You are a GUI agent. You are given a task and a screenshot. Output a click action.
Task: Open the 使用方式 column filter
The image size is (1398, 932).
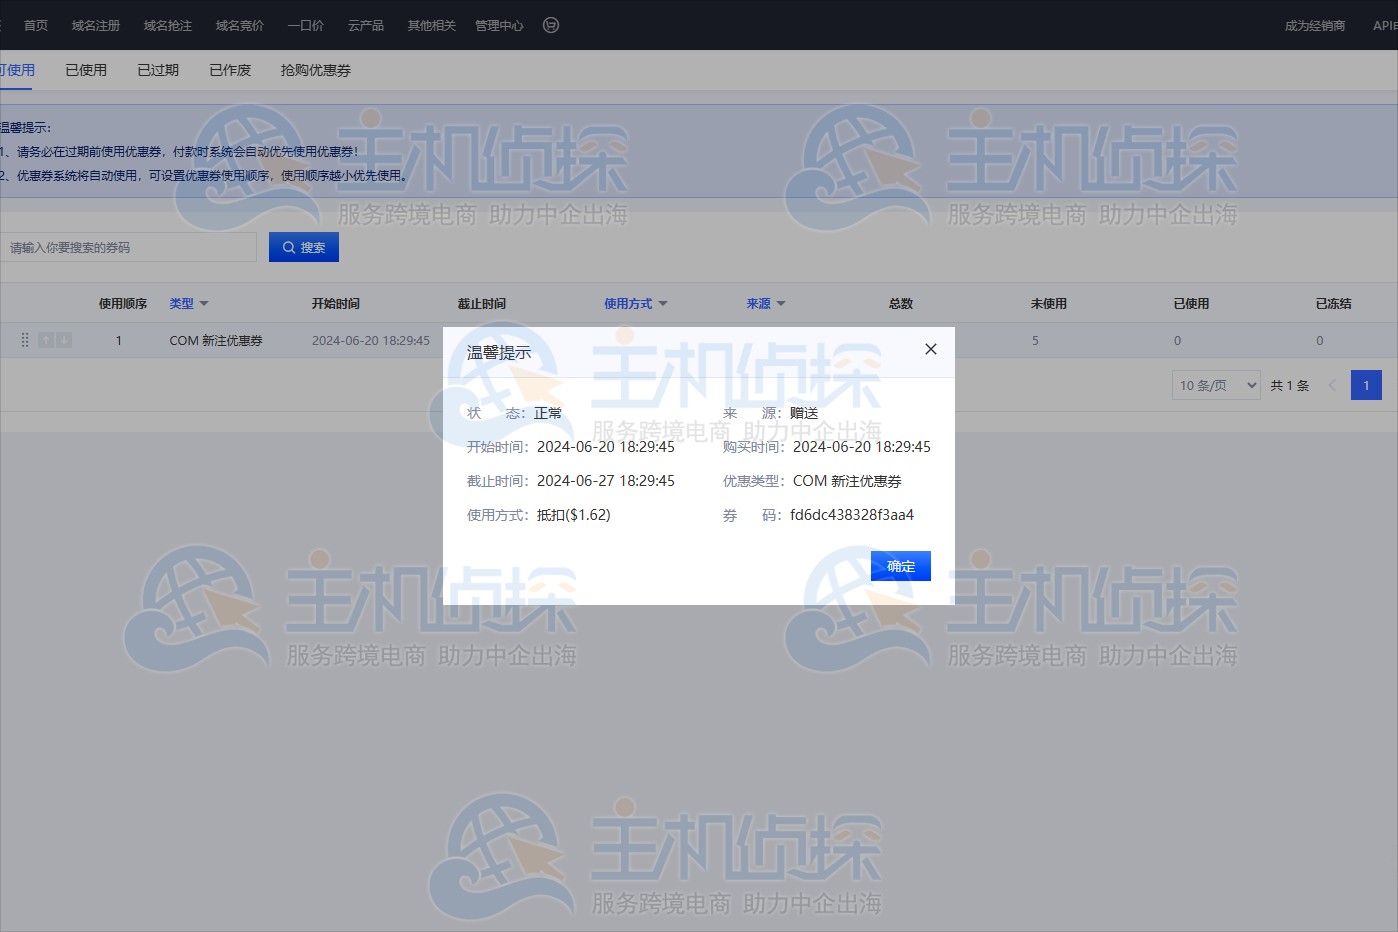pos(663,304)
